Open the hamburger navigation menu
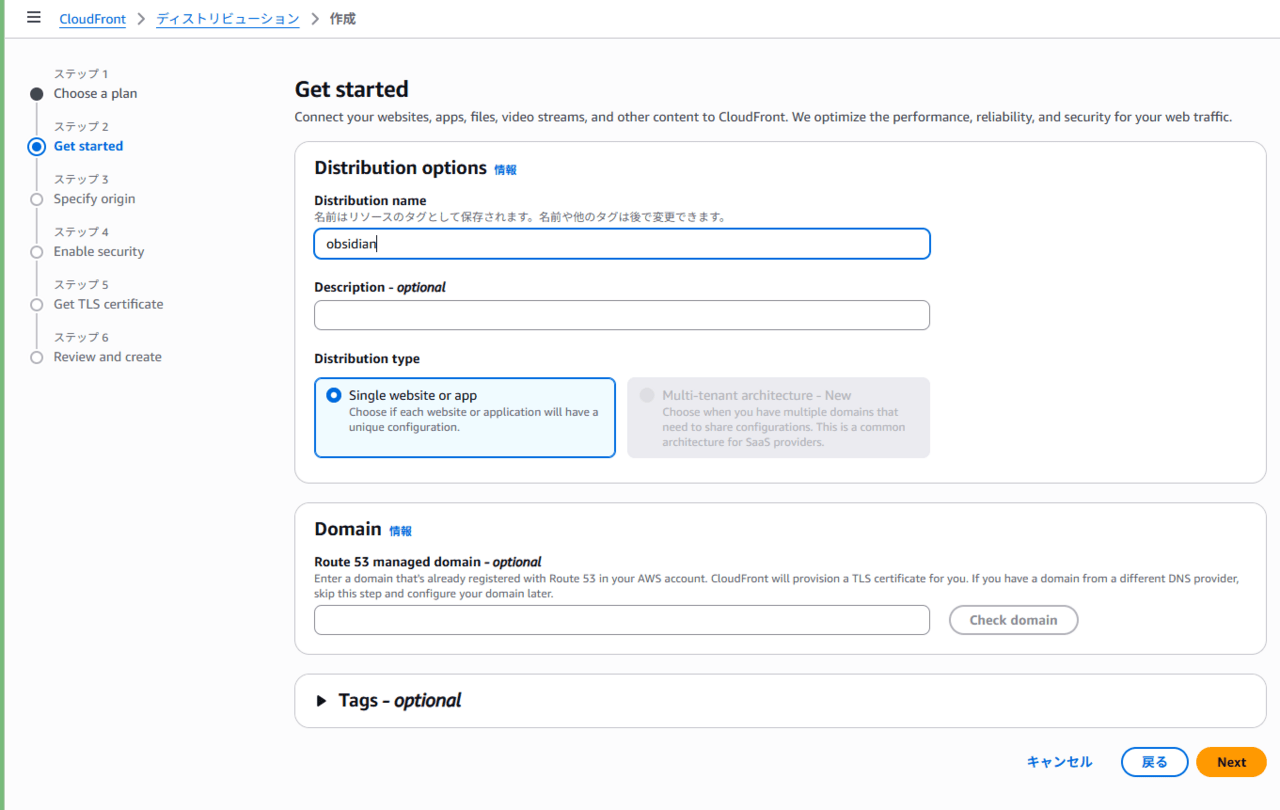 (x=34, y=18)
